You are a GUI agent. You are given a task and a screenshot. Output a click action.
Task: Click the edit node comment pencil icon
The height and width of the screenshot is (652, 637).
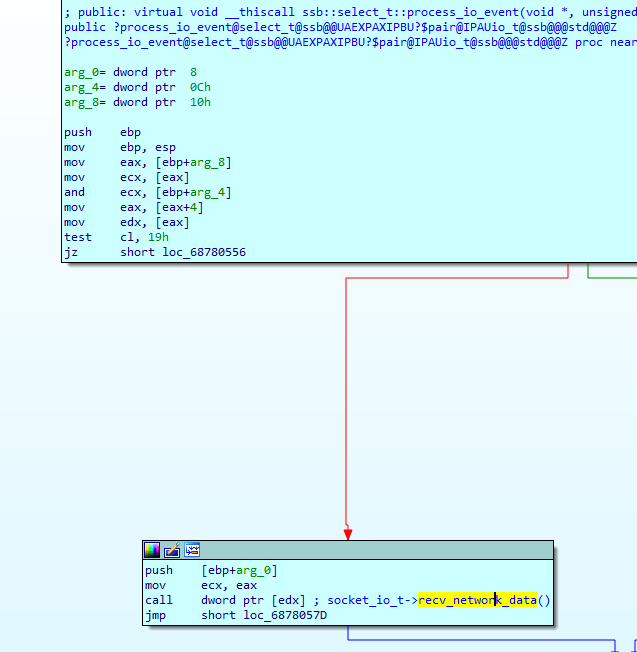[172, 550]
